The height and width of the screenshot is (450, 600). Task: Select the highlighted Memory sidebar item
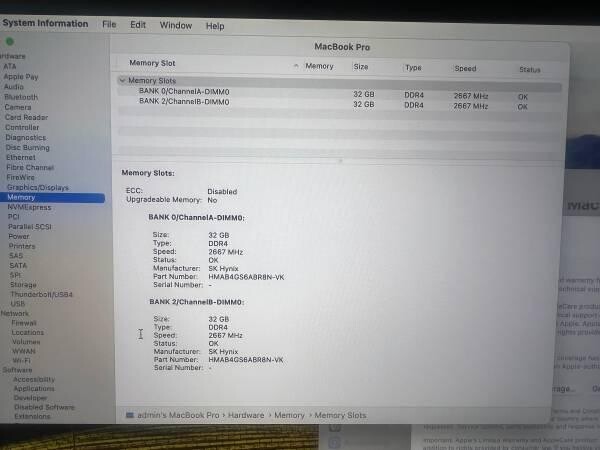click(x=52, y=197)
